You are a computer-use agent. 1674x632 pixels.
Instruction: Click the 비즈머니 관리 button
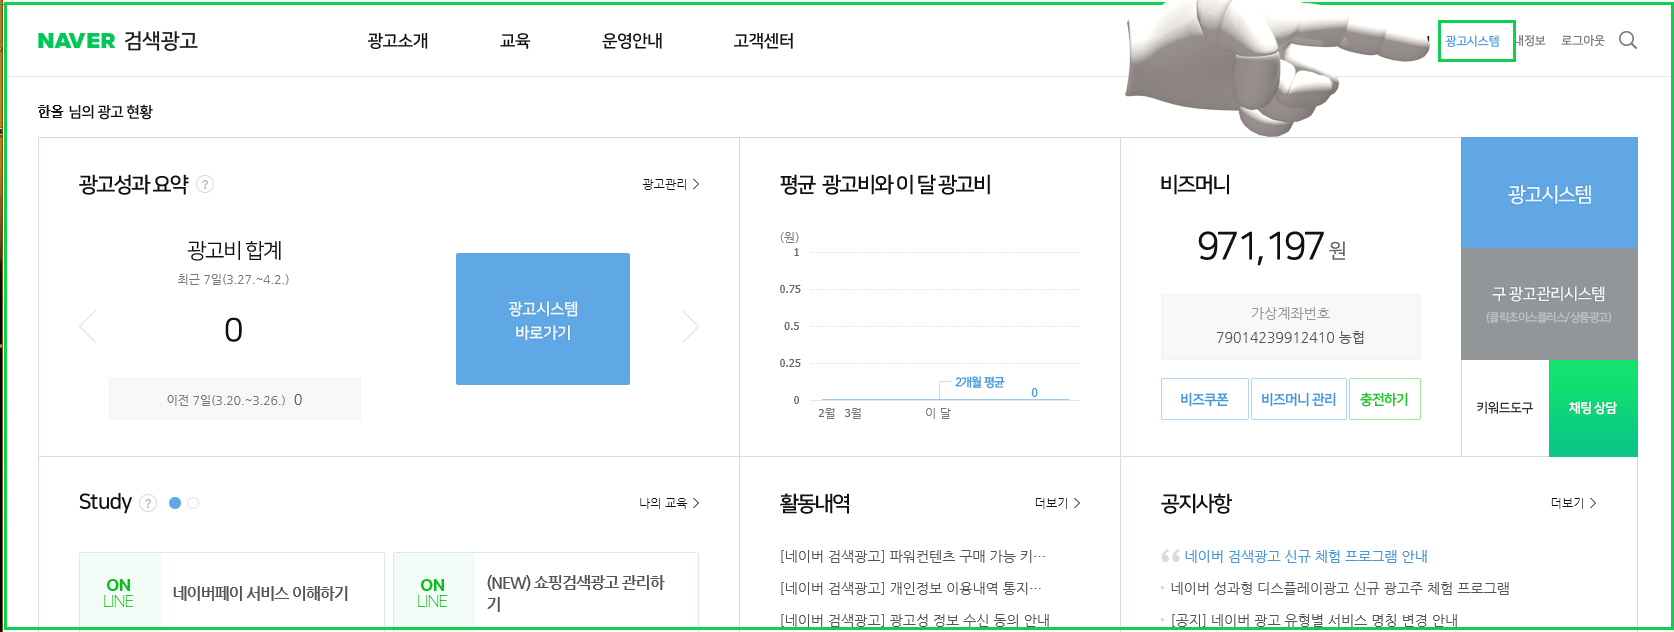(x=1298, y=399)
